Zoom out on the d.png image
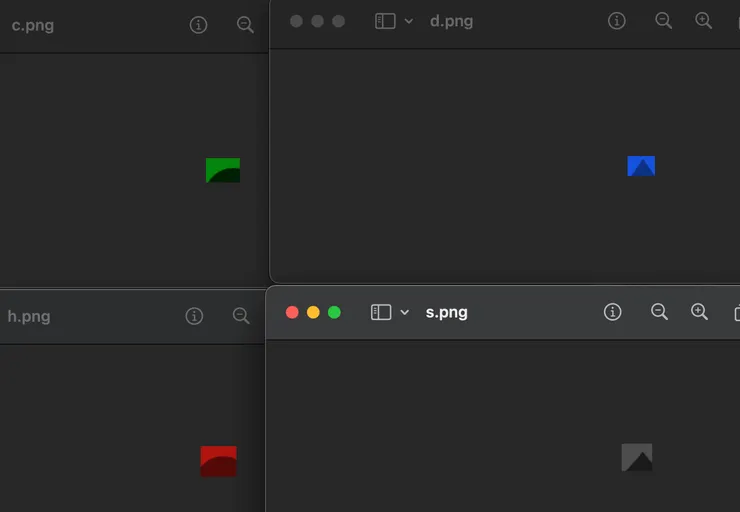Viewport: 740px width, 512px height. pos(663,21)
